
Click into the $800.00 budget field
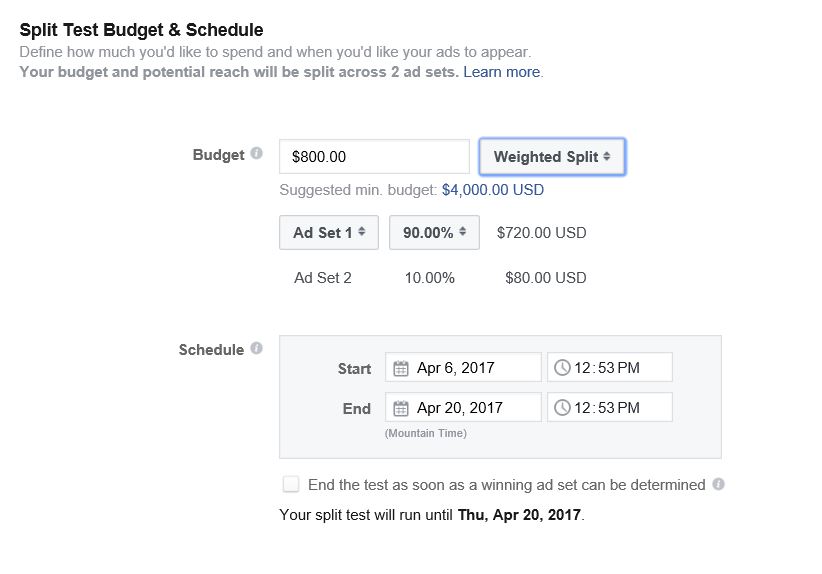[374, 157]
